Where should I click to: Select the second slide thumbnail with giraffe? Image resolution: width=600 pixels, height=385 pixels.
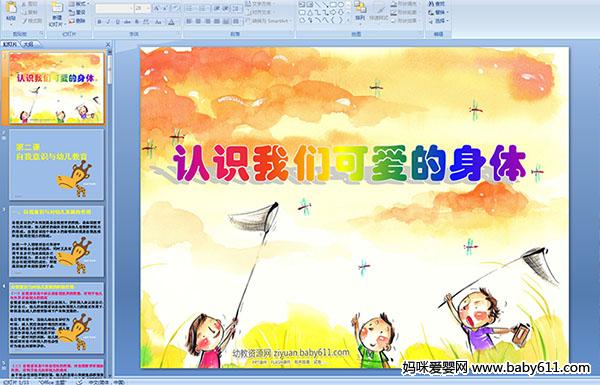coord(56,164)
